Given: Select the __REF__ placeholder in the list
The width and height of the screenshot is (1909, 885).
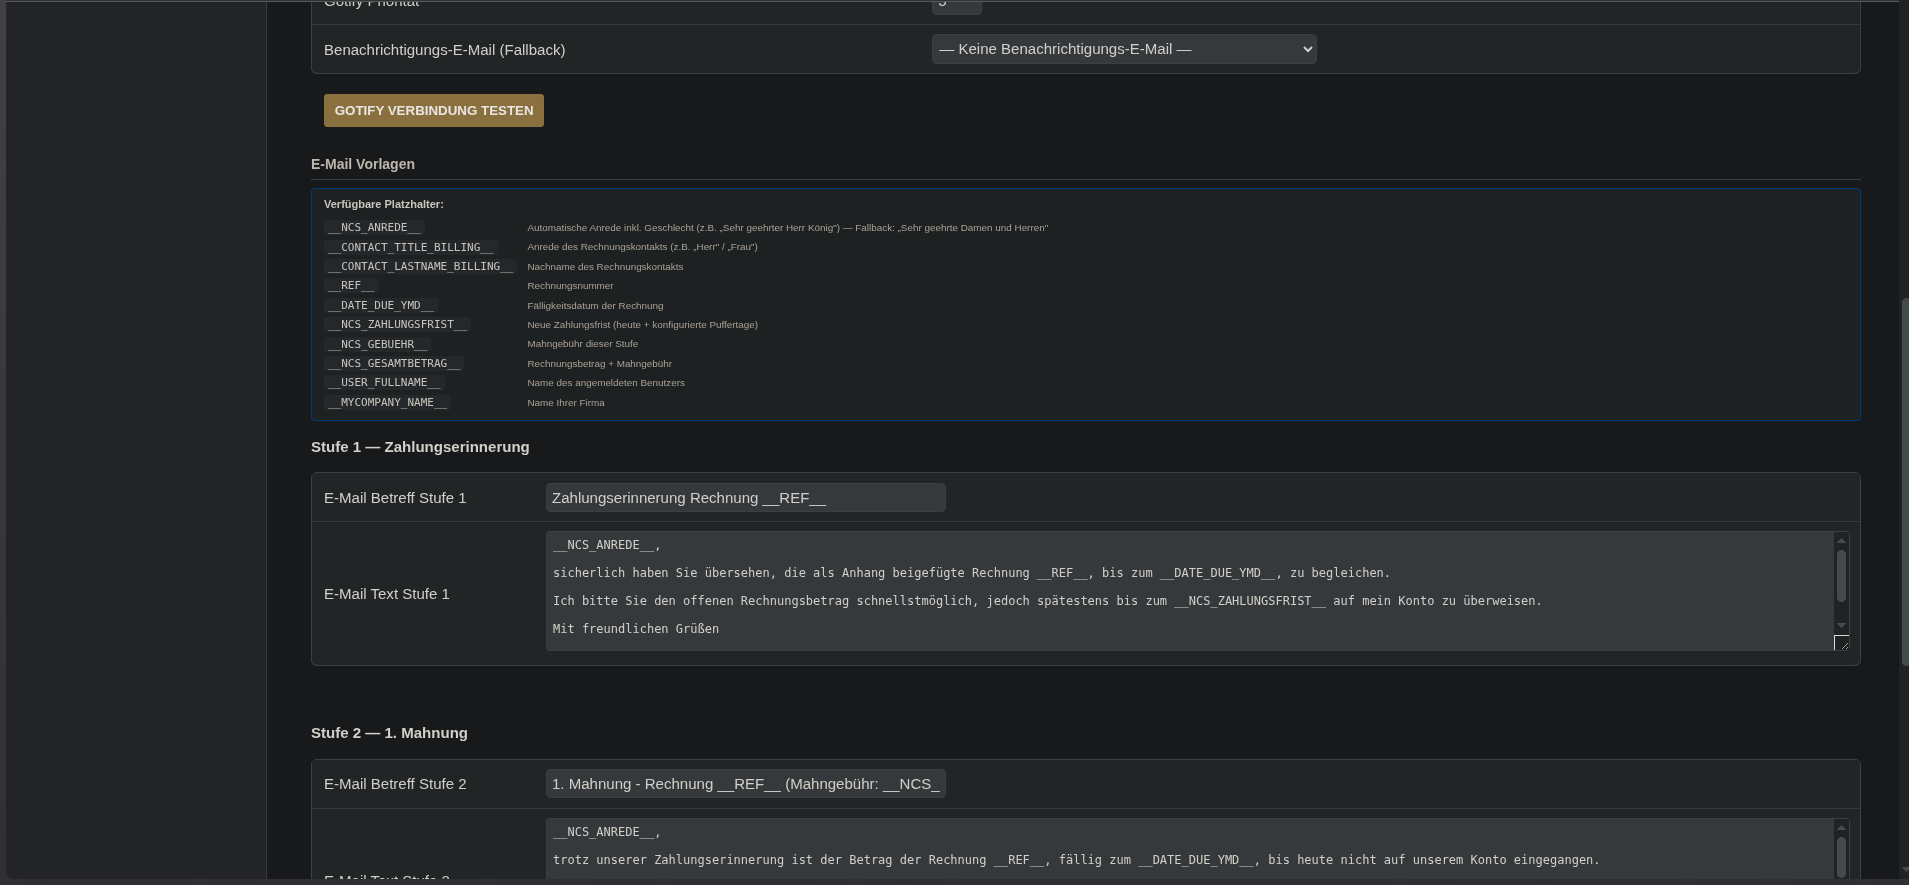Looking at the screenshot, I should (350, 286).
